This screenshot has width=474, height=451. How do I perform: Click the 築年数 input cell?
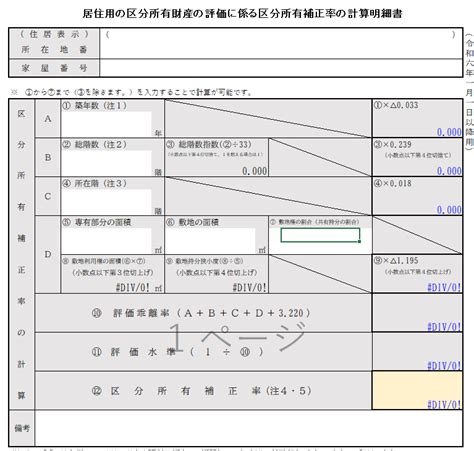pyautogui.click(x=106, y=124)
